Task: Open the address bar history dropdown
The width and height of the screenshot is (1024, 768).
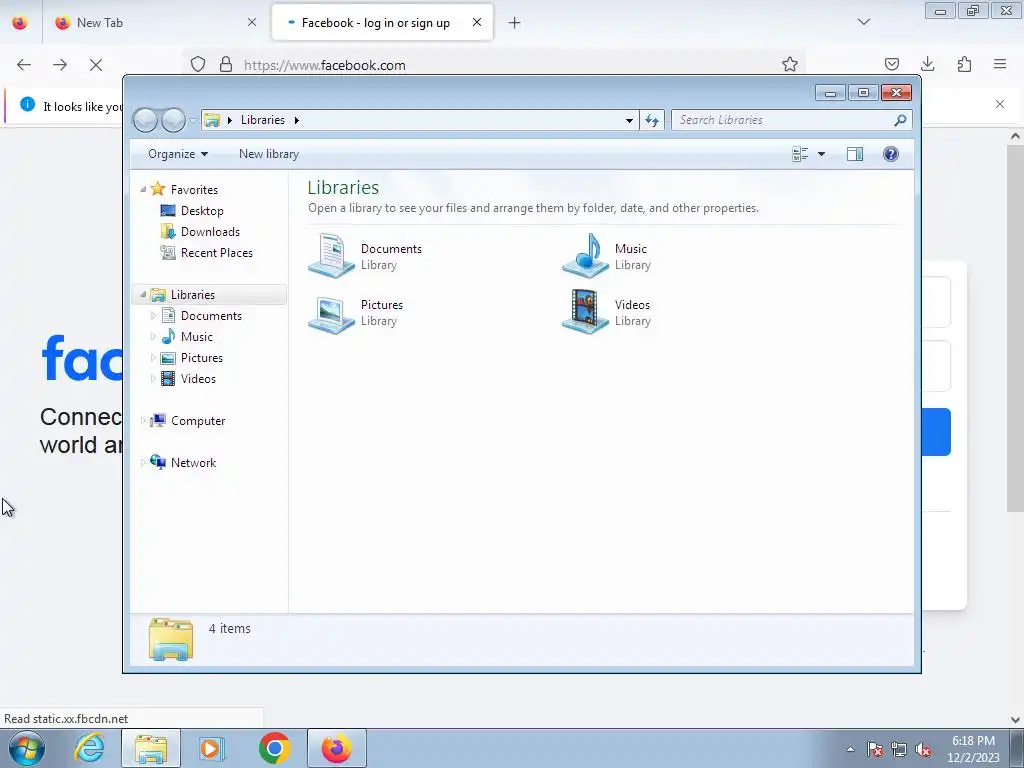Action: [x=629, y=120]
